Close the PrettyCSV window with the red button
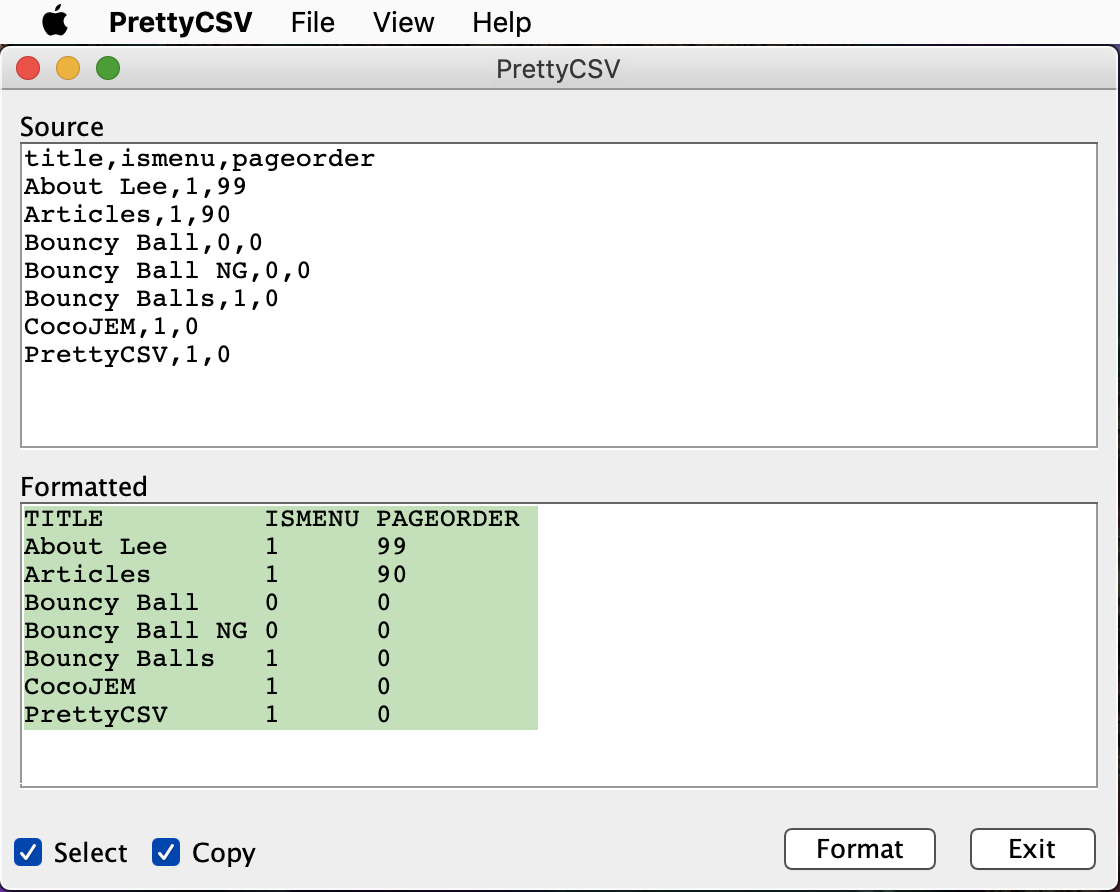The image size is (1120, 892). pyautogui.click(x=28, y=69)
